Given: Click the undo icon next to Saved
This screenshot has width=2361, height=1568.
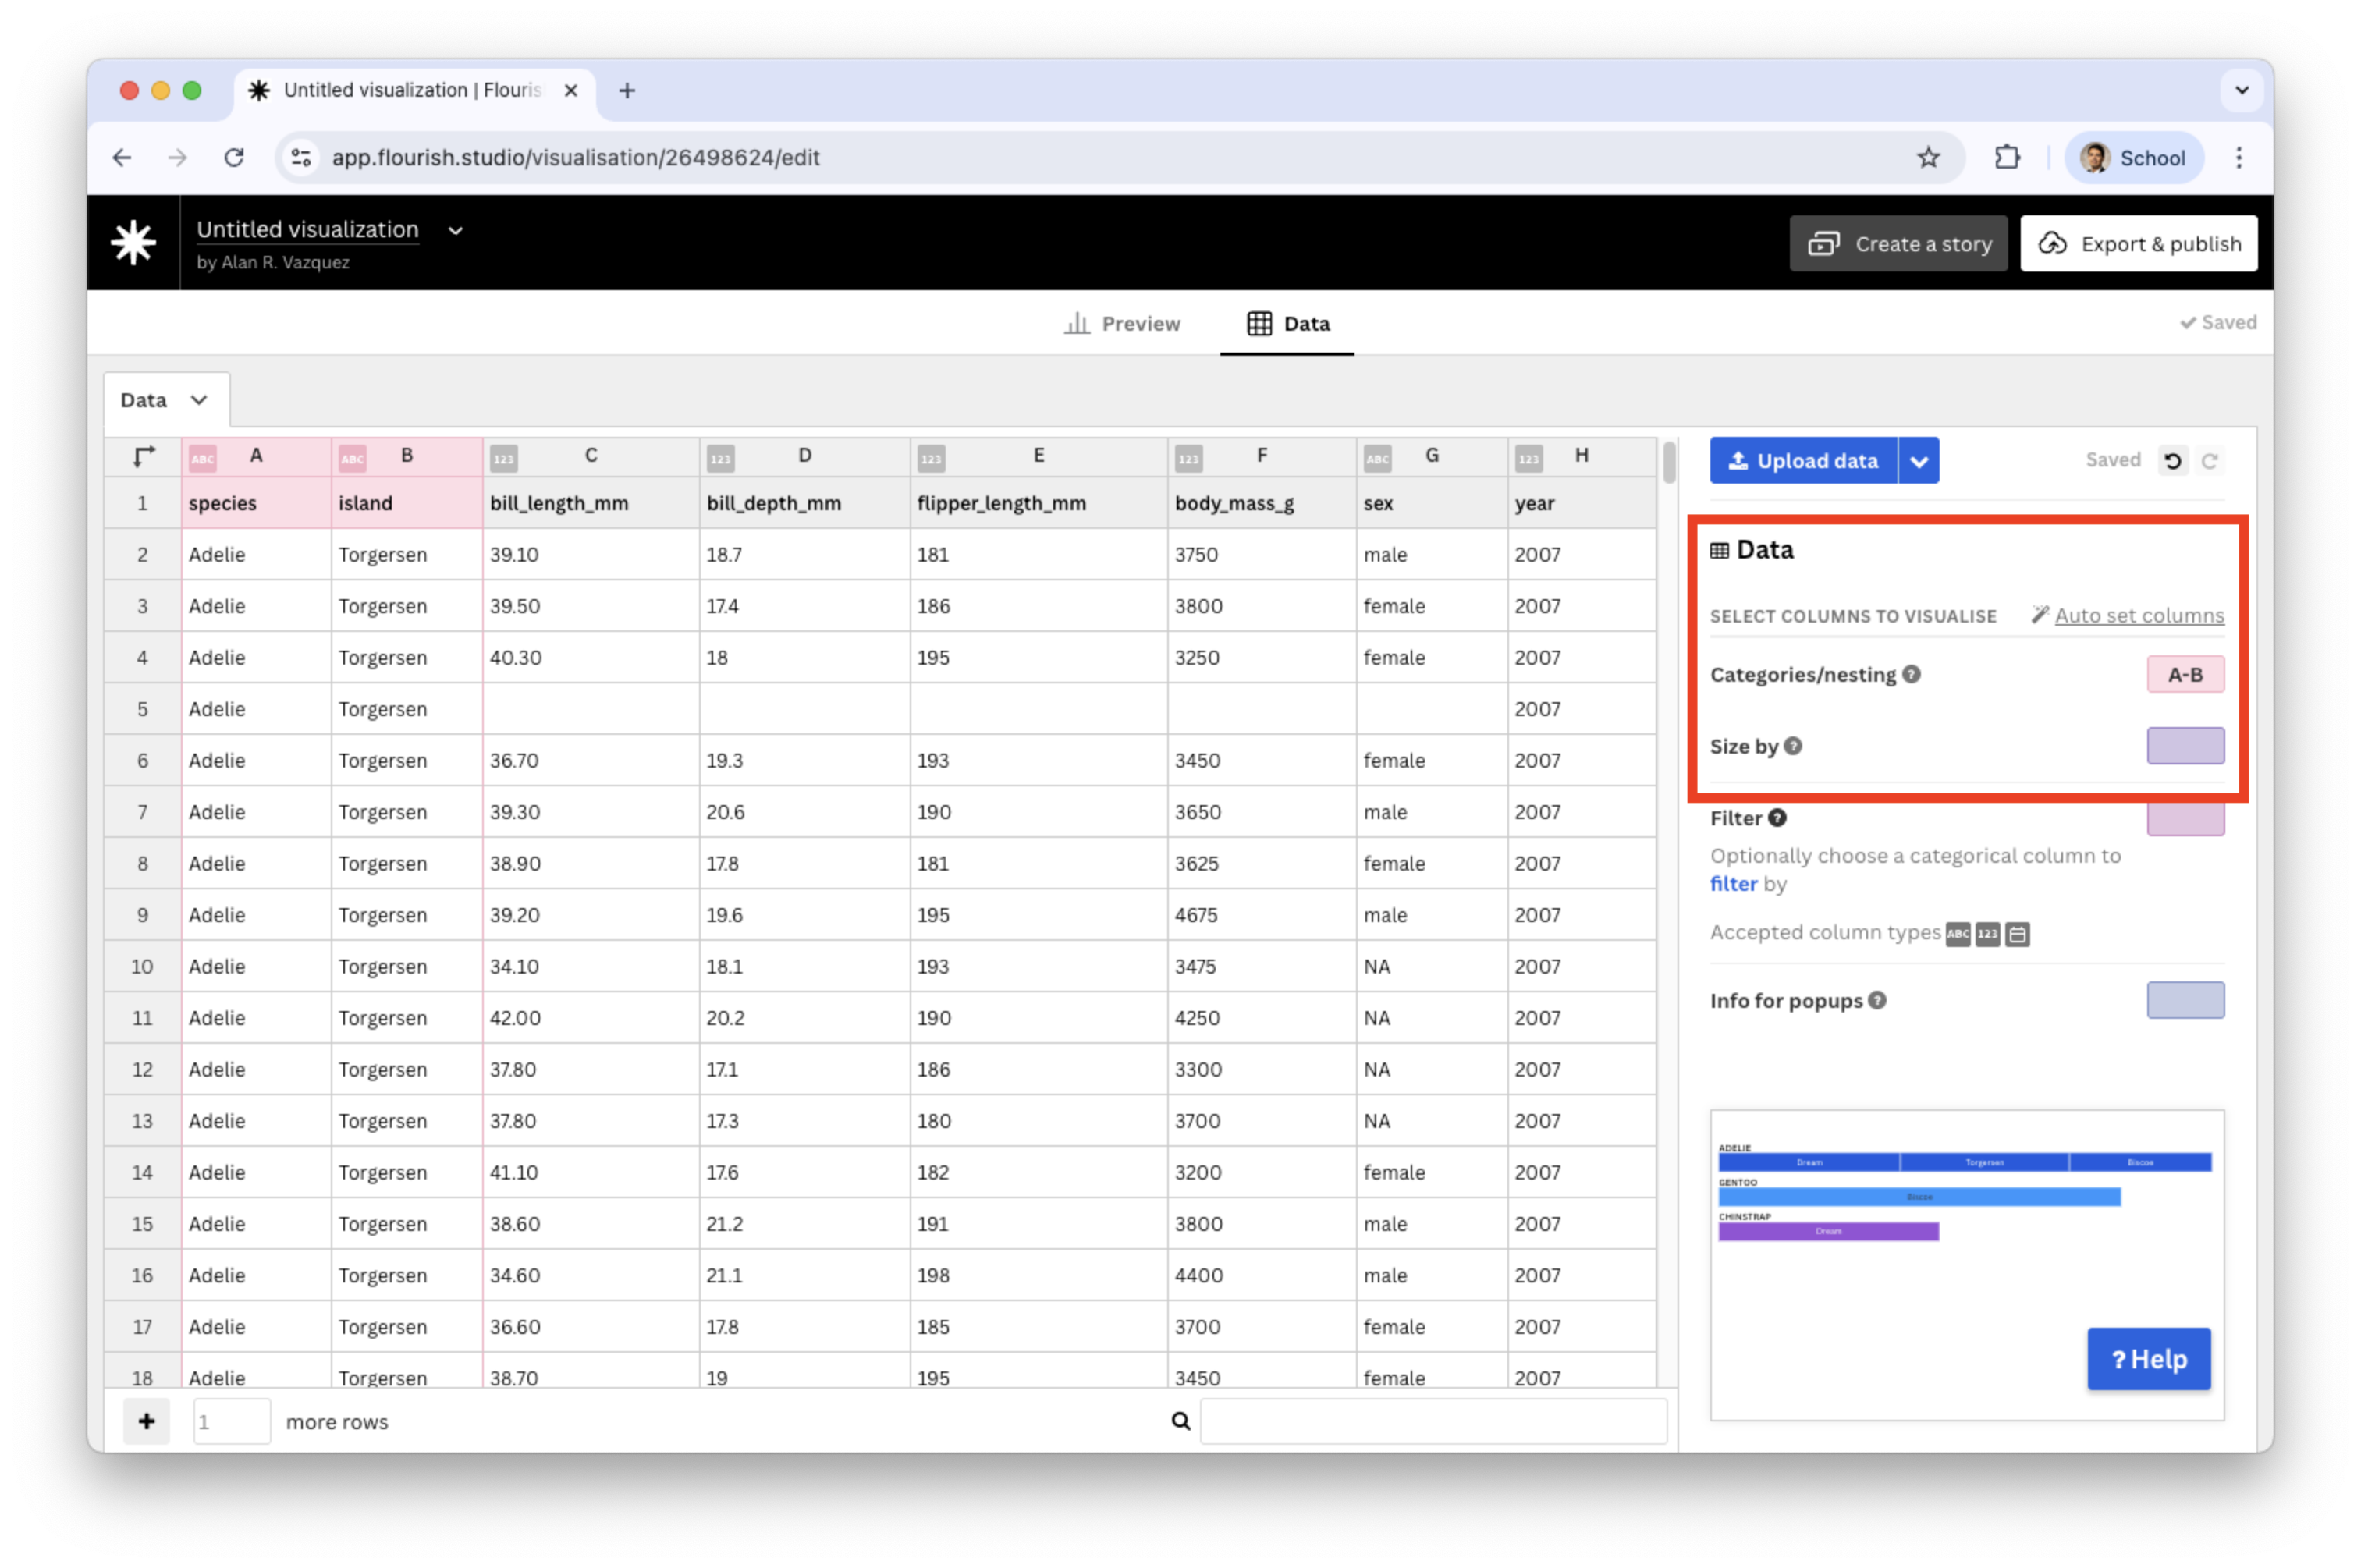Looking at the screenshot, I should [2172, 461].
